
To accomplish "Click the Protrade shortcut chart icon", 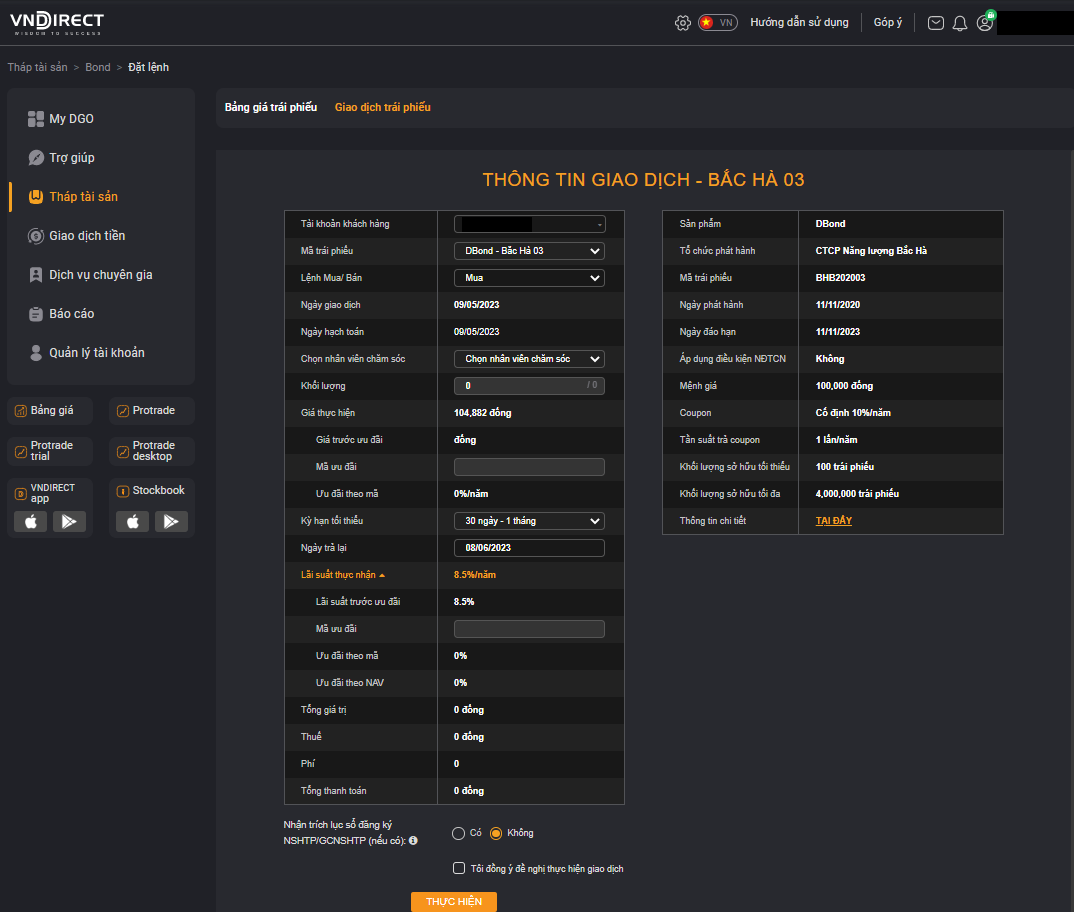I will pyautogui.click(x=123, y=411).
